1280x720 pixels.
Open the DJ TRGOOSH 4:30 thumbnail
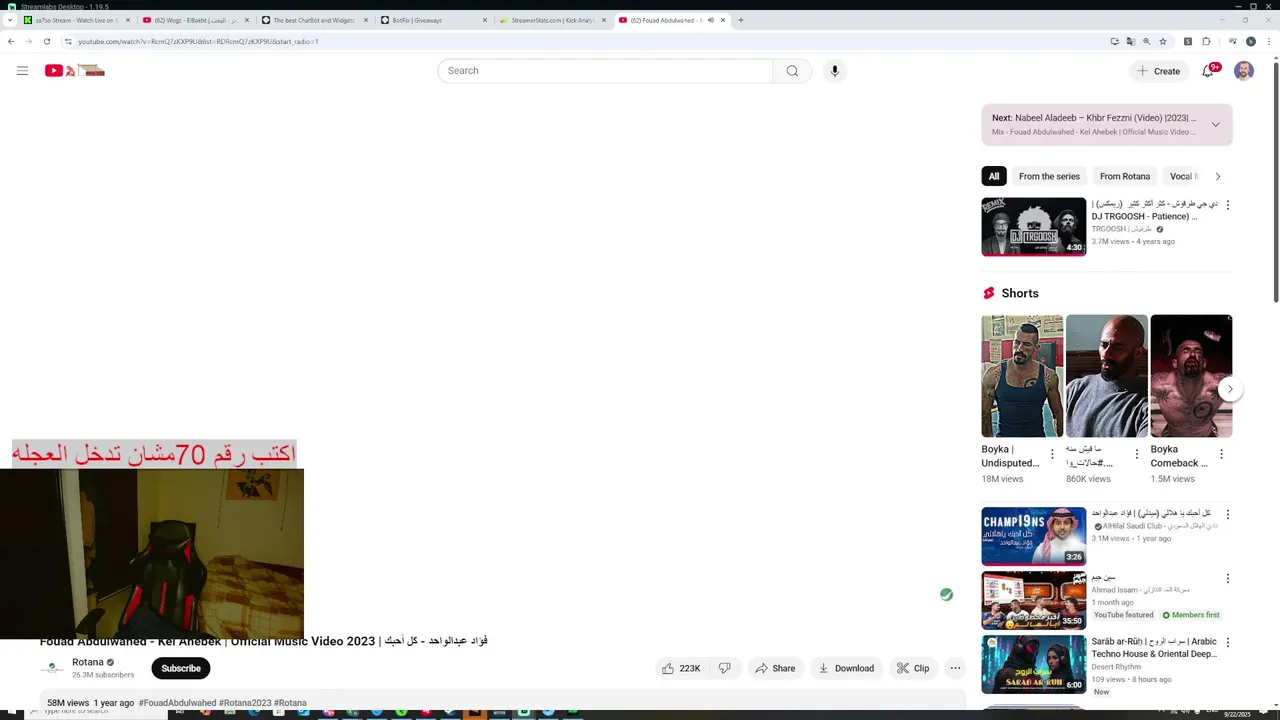click(x=1034, y=227)
